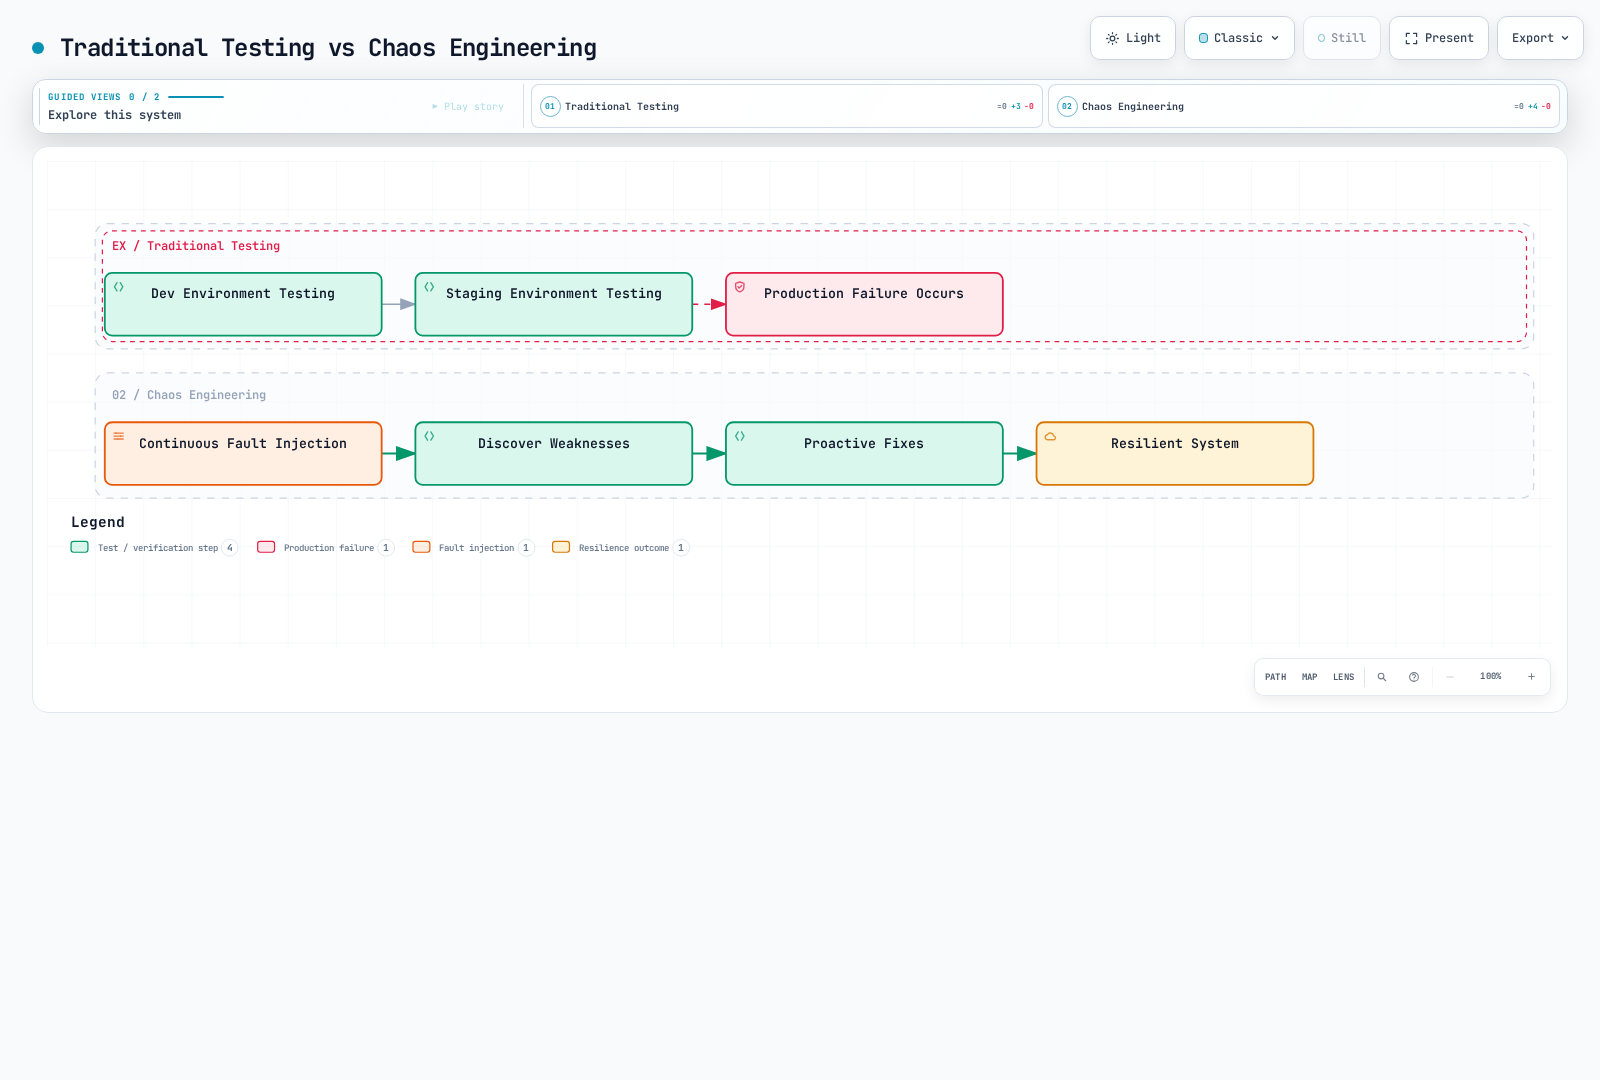Viewport: 1600px width, 1080px height.
Task: Open the Classic style dropdown
Action: coord(1239,38)
